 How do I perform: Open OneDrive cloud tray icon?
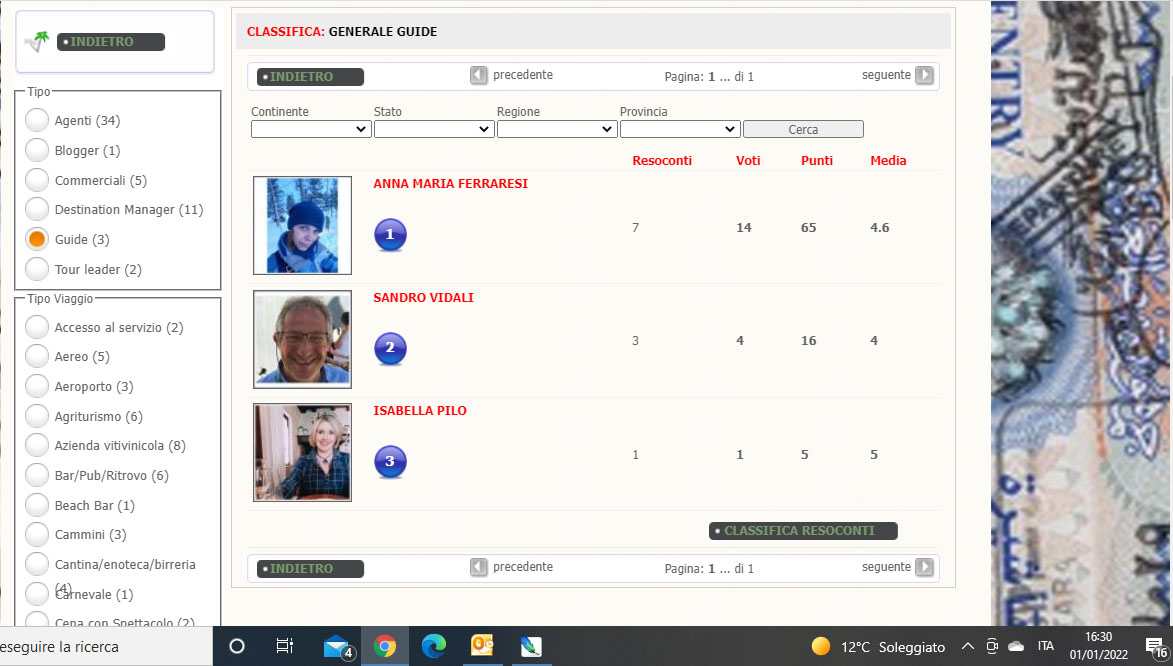click(x=1016, y=646)
